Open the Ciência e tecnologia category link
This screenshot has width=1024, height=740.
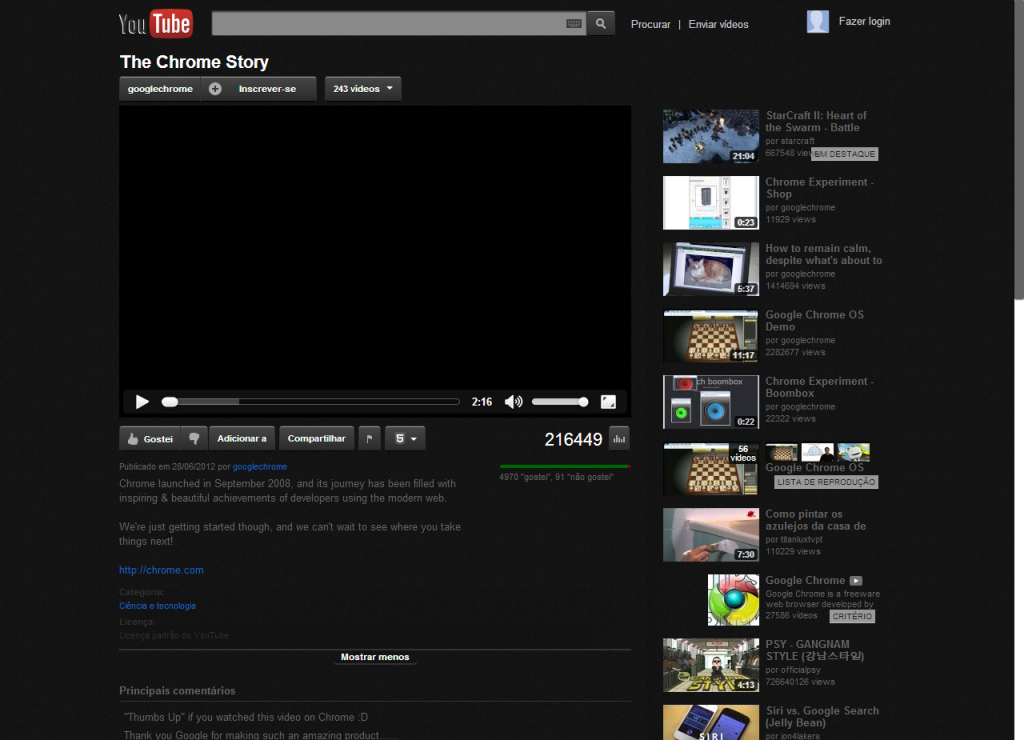pyautogui.click(x=157, y=605)
